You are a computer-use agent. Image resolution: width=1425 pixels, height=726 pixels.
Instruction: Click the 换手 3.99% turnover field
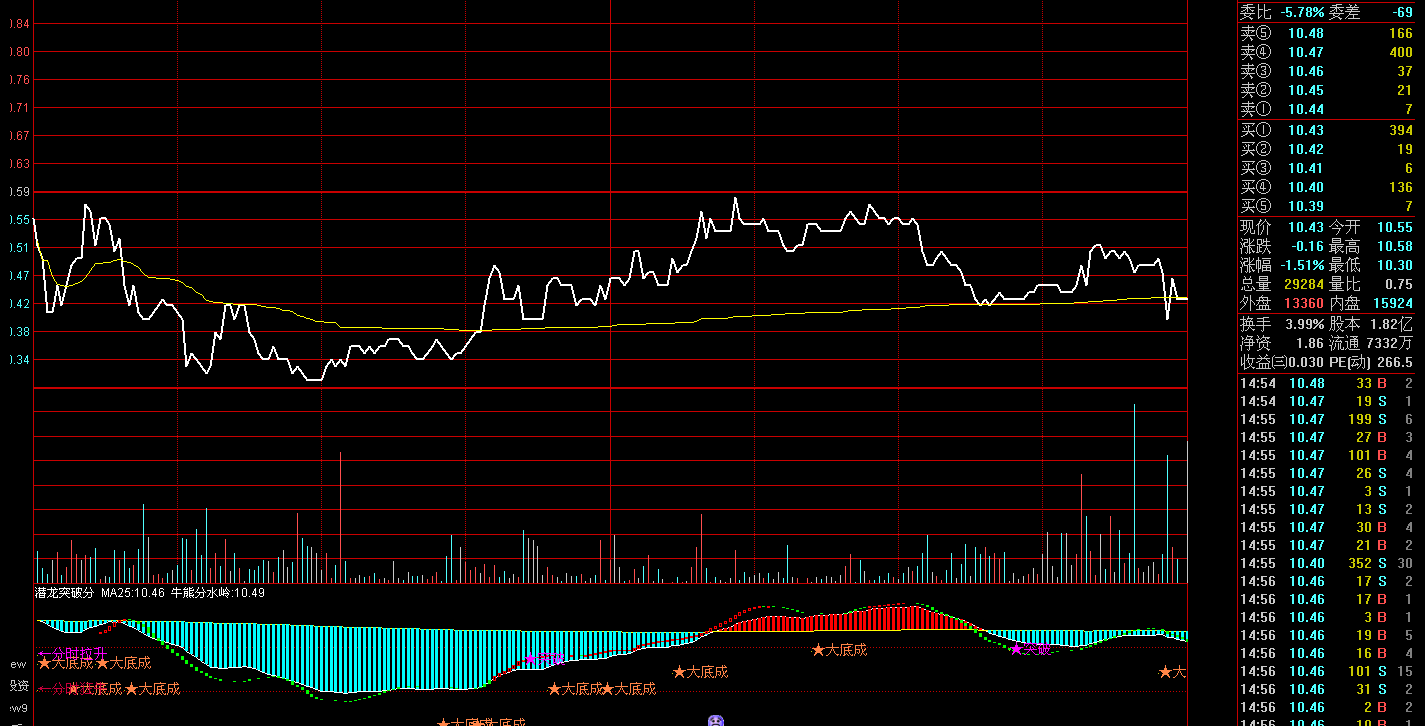[x=1282, y=325]
